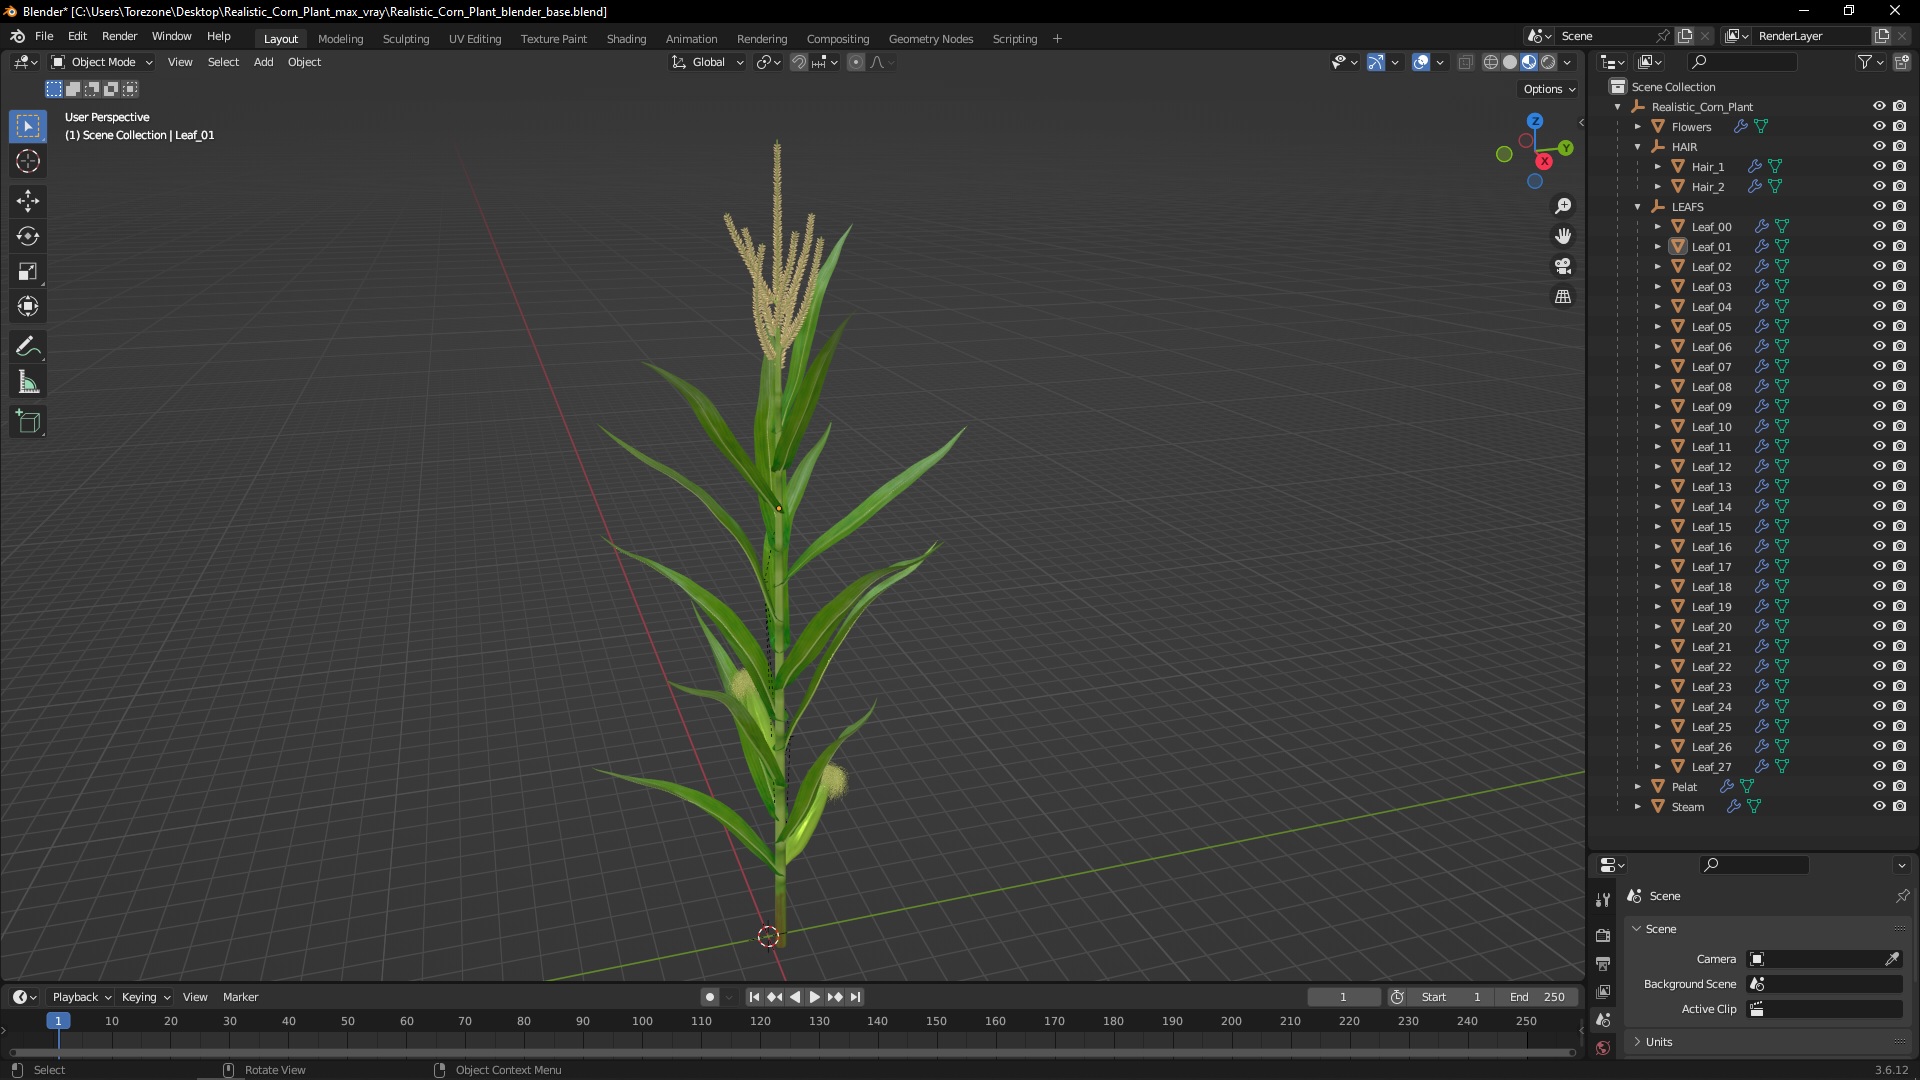Viewport: 1920px width, 1080px height.
Task: Click the current frame number field
Action: 1343,997
